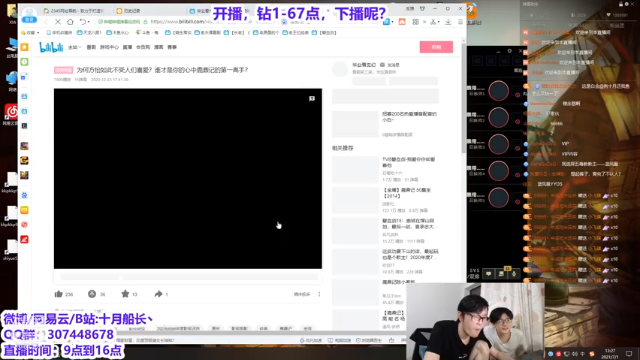Image resolution: width=640 pixels, height=360 pixels.
Task: Click the browser back arrow
Action: pos(46,22)
